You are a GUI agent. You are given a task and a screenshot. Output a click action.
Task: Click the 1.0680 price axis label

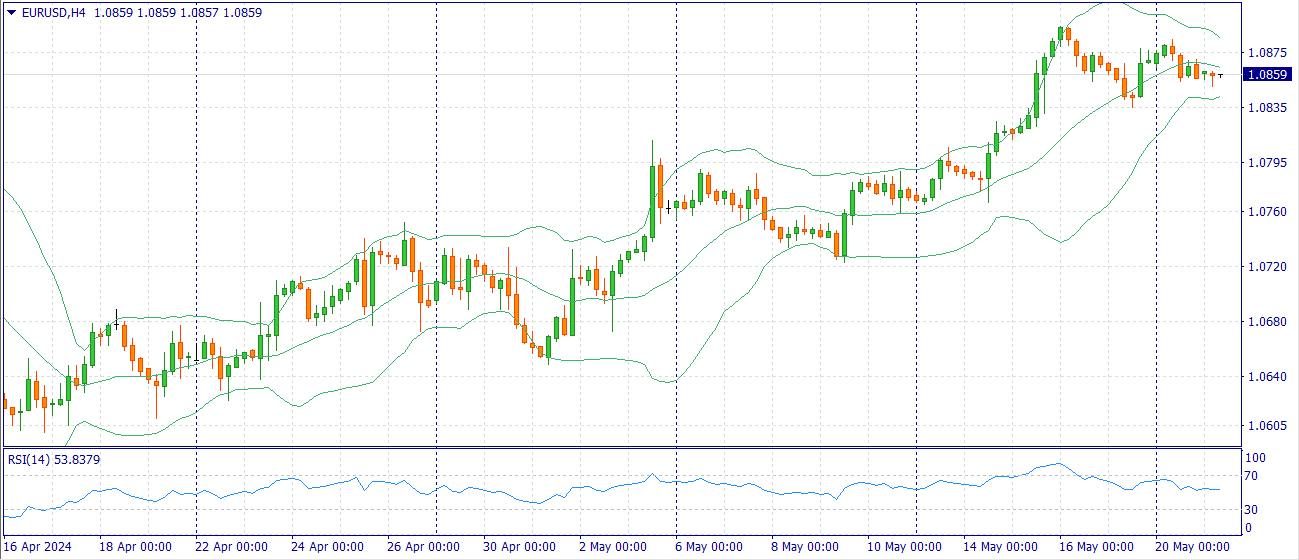(1266, 321)
